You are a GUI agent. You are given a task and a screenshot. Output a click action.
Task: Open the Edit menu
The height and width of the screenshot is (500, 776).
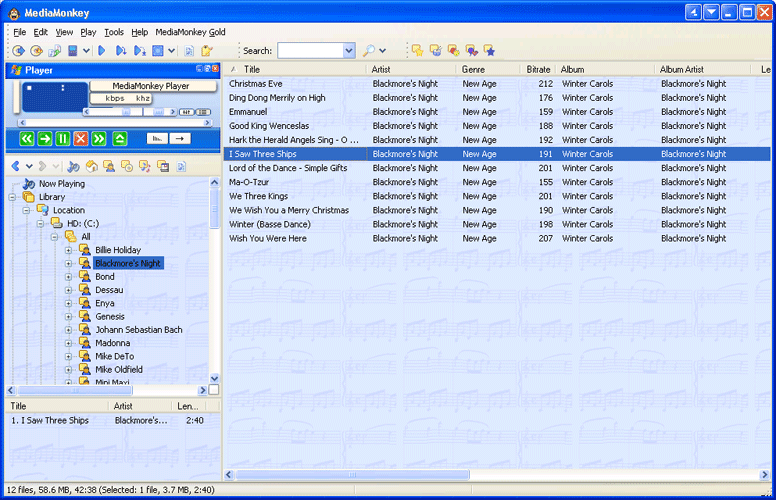pos(41,32)
